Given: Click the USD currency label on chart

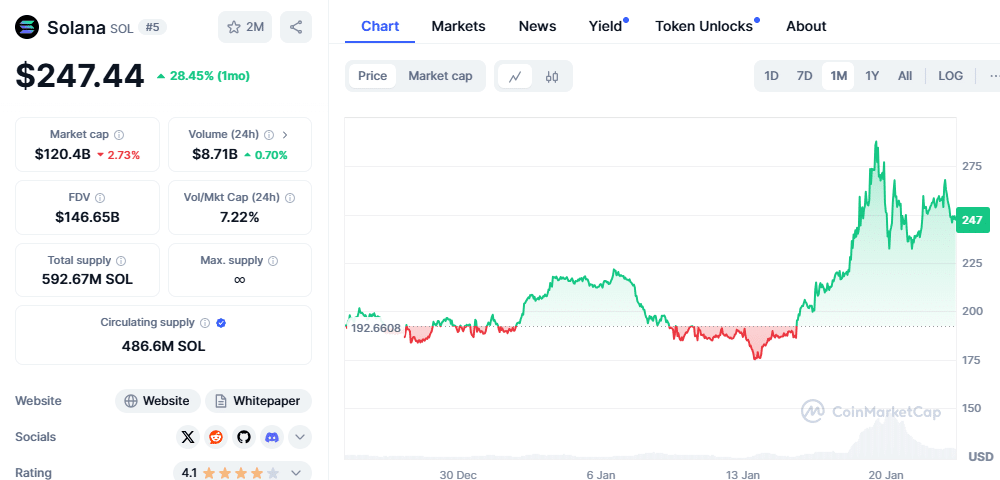Looking at the screenshot, I should point(981,457).
